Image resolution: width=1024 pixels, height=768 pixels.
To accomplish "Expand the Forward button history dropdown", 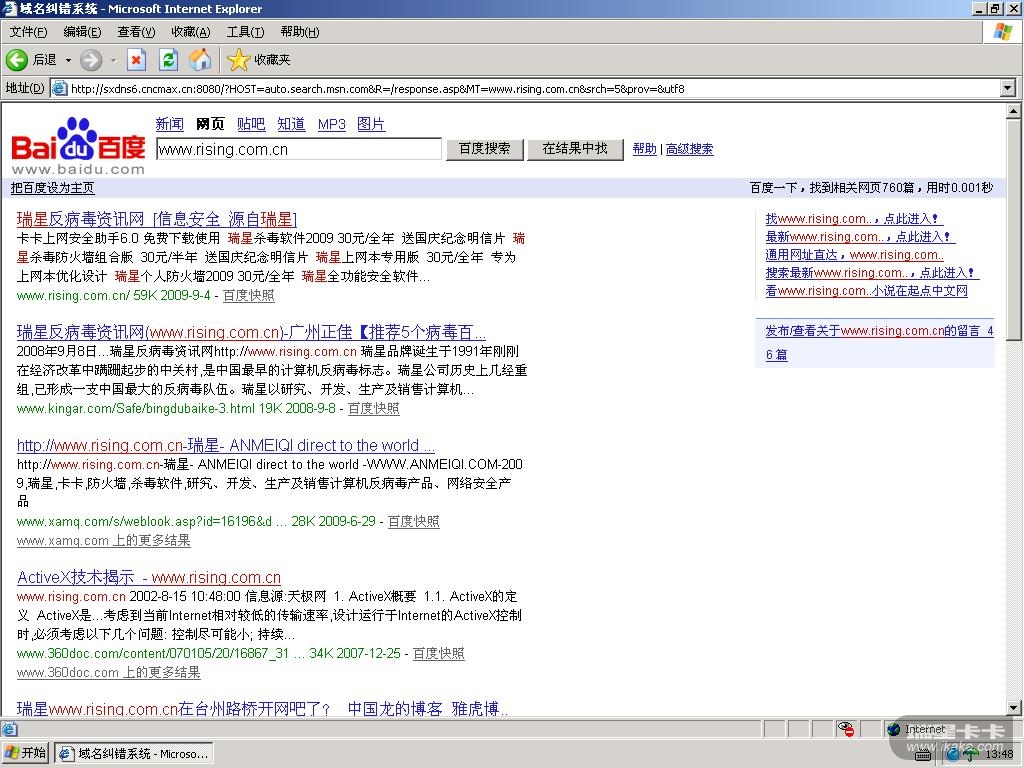I will pos(113,60).
